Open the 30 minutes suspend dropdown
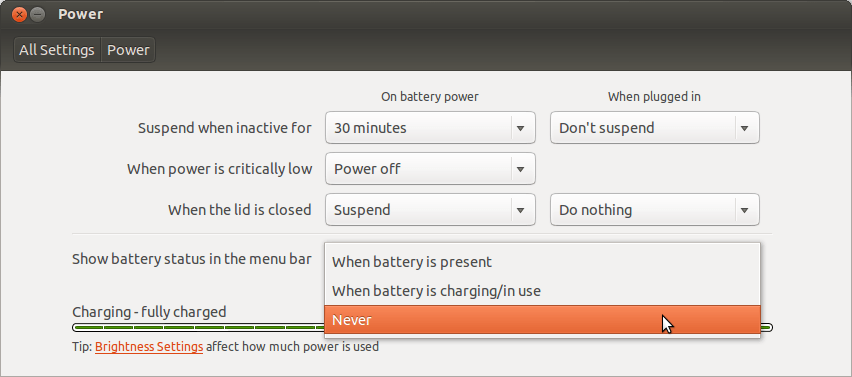The height and width of the screenshot is (377, 852). point(430,128)
